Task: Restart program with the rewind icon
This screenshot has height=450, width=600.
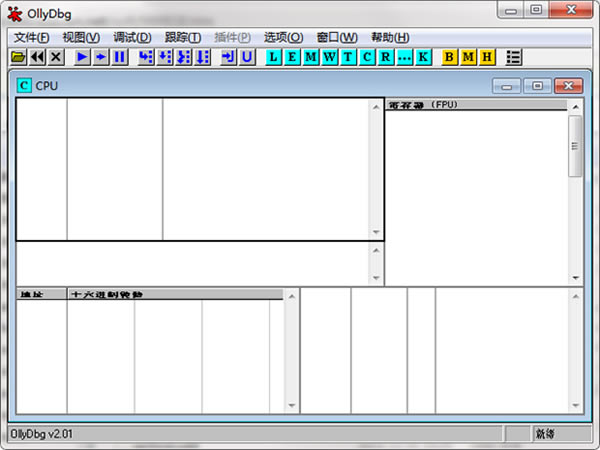Action: (37, 57)
